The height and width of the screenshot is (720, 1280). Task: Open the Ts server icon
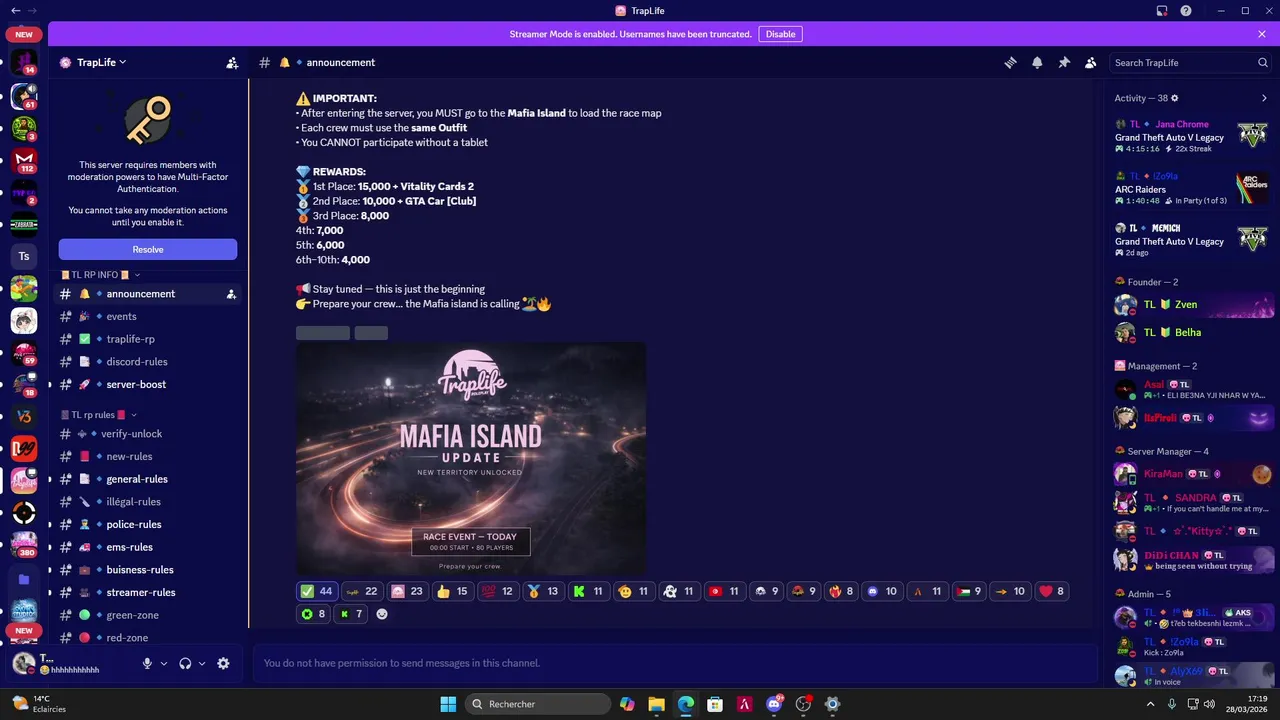click(24, 256)
